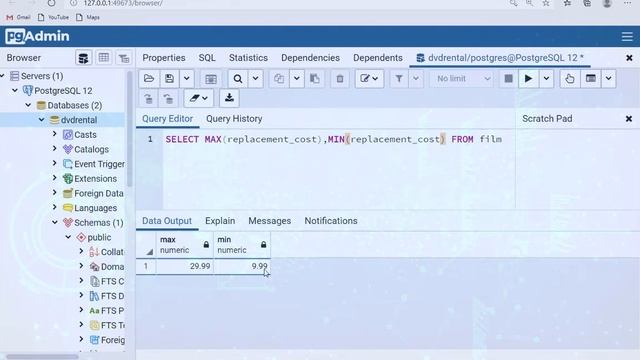Collapse the public schema node
This screenshot has height=360, width=640.
(68, 237)
